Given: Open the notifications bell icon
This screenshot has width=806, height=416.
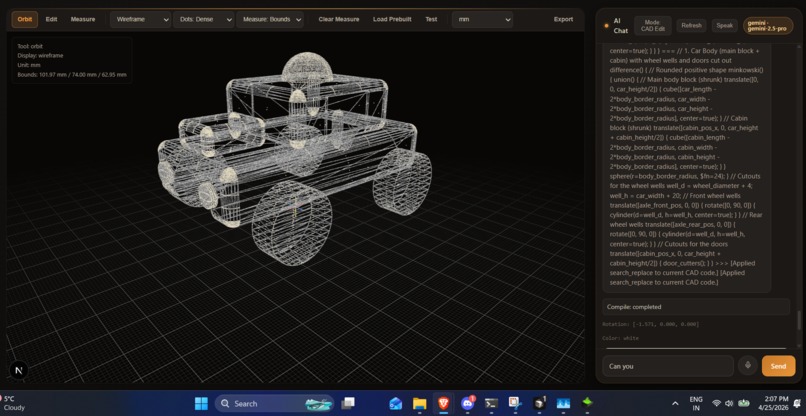Looking at the screenshot, I should click(797, 404).
